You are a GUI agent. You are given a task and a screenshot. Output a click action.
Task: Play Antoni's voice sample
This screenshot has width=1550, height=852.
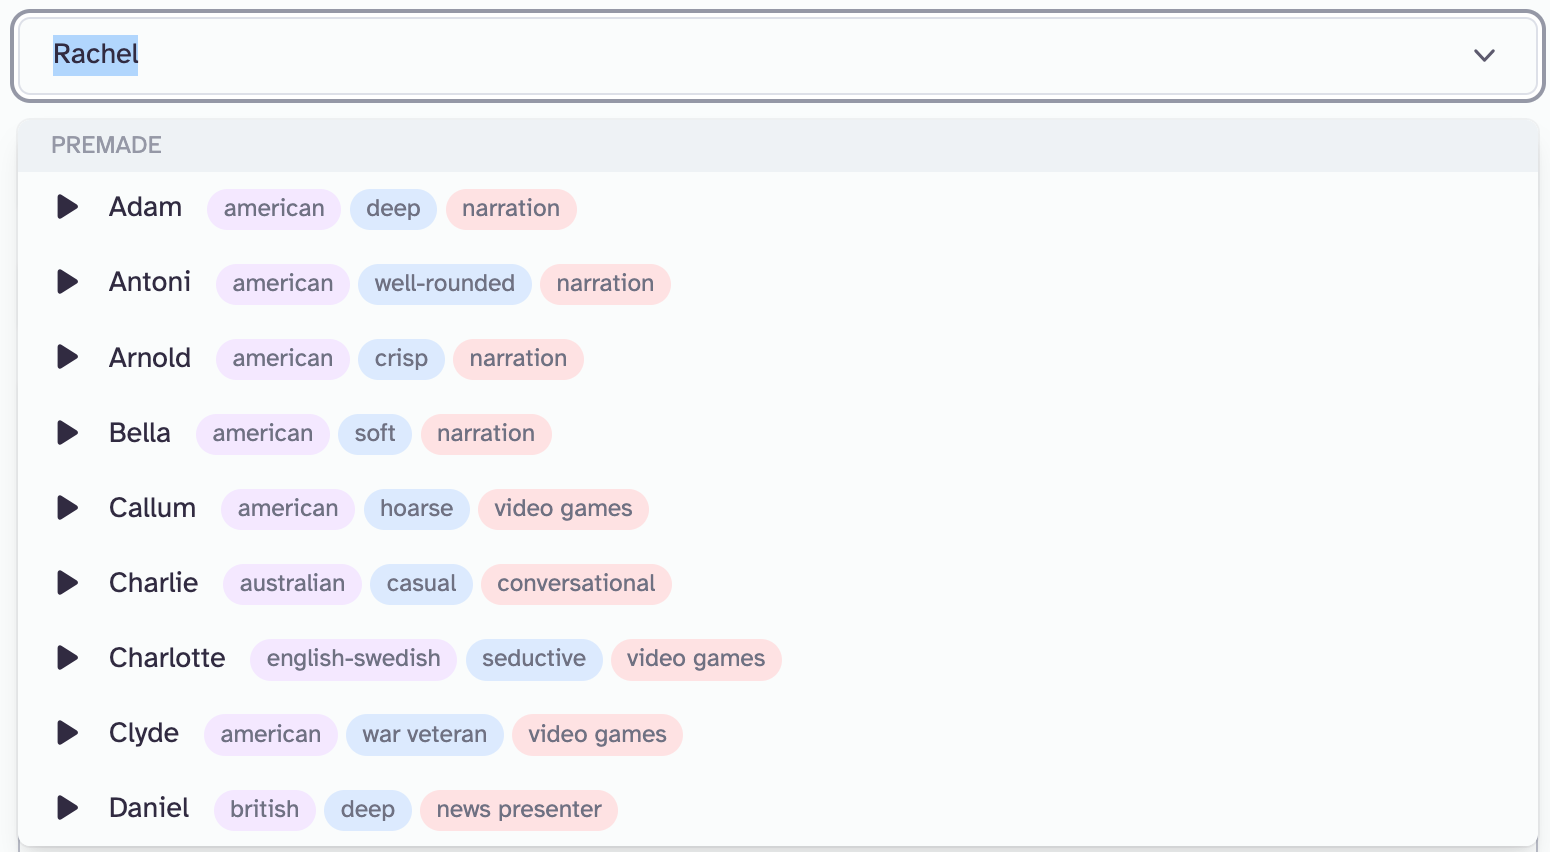pos(67,282)
